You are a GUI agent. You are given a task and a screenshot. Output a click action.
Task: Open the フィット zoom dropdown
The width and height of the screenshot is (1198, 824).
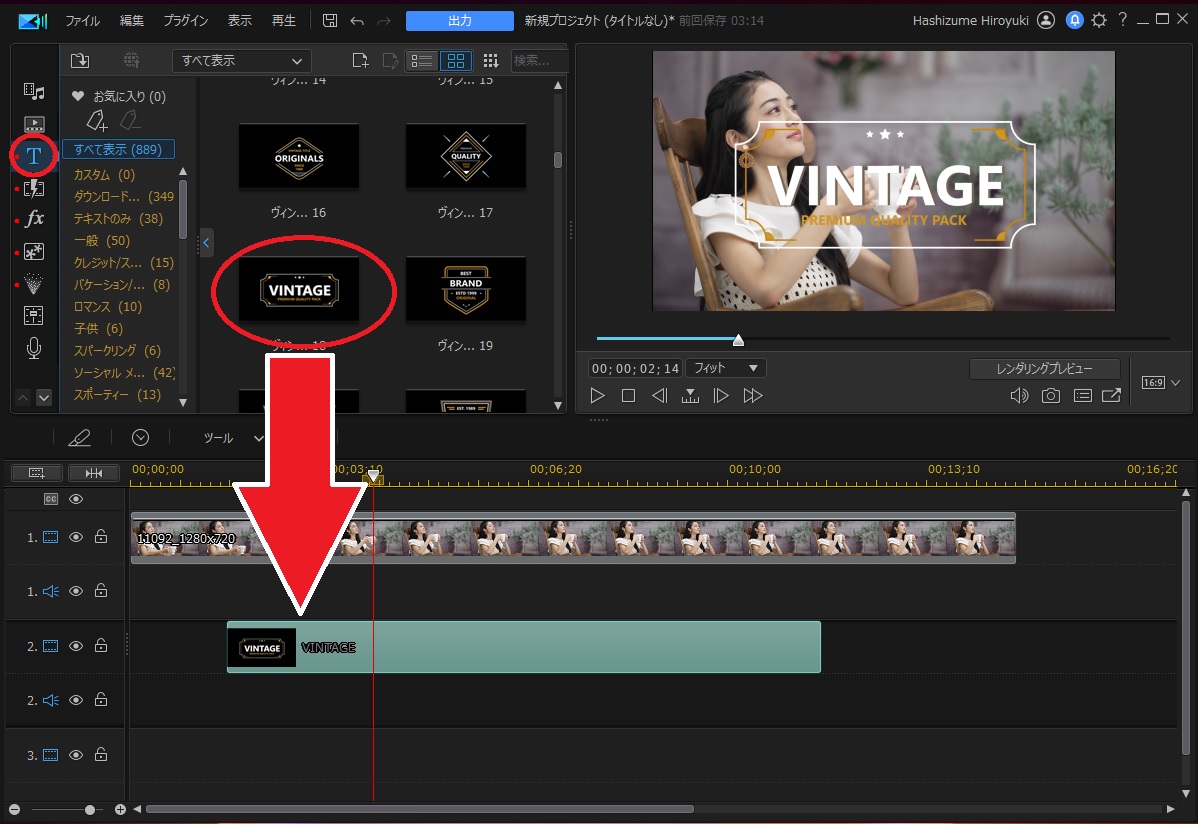coord(725,368)
